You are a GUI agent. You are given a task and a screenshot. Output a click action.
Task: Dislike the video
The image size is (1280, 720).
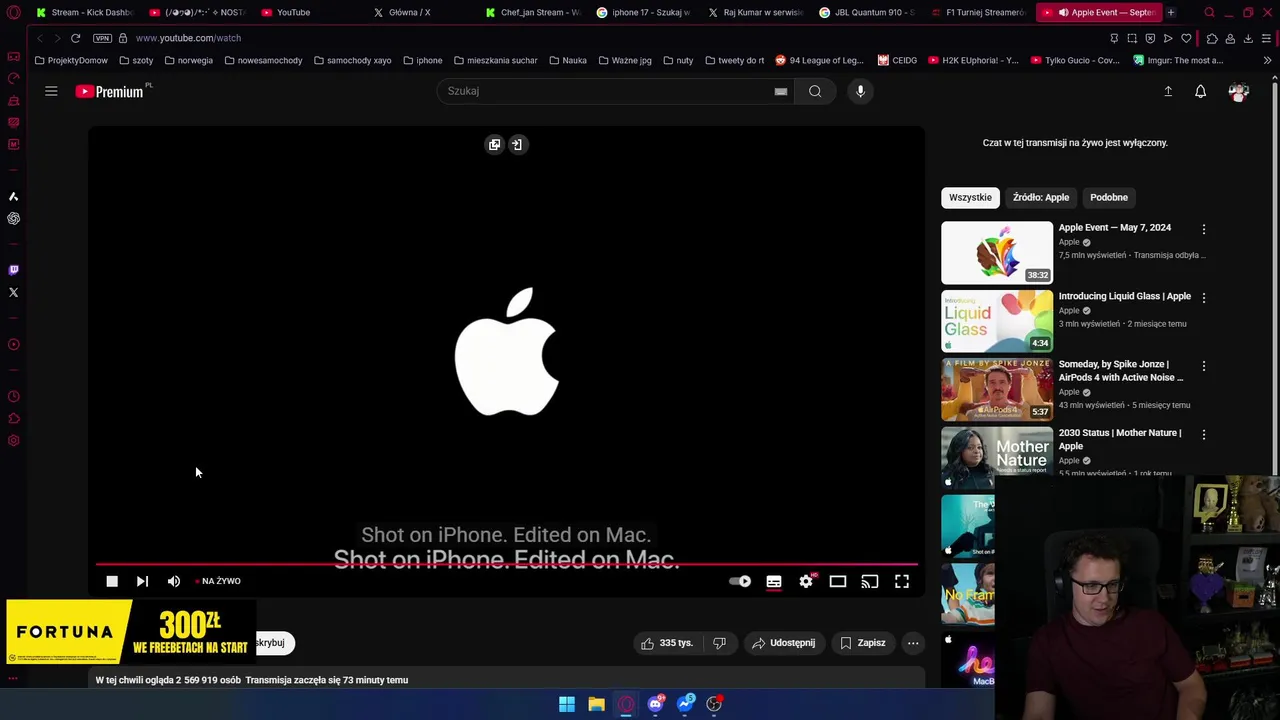point(719,643)
